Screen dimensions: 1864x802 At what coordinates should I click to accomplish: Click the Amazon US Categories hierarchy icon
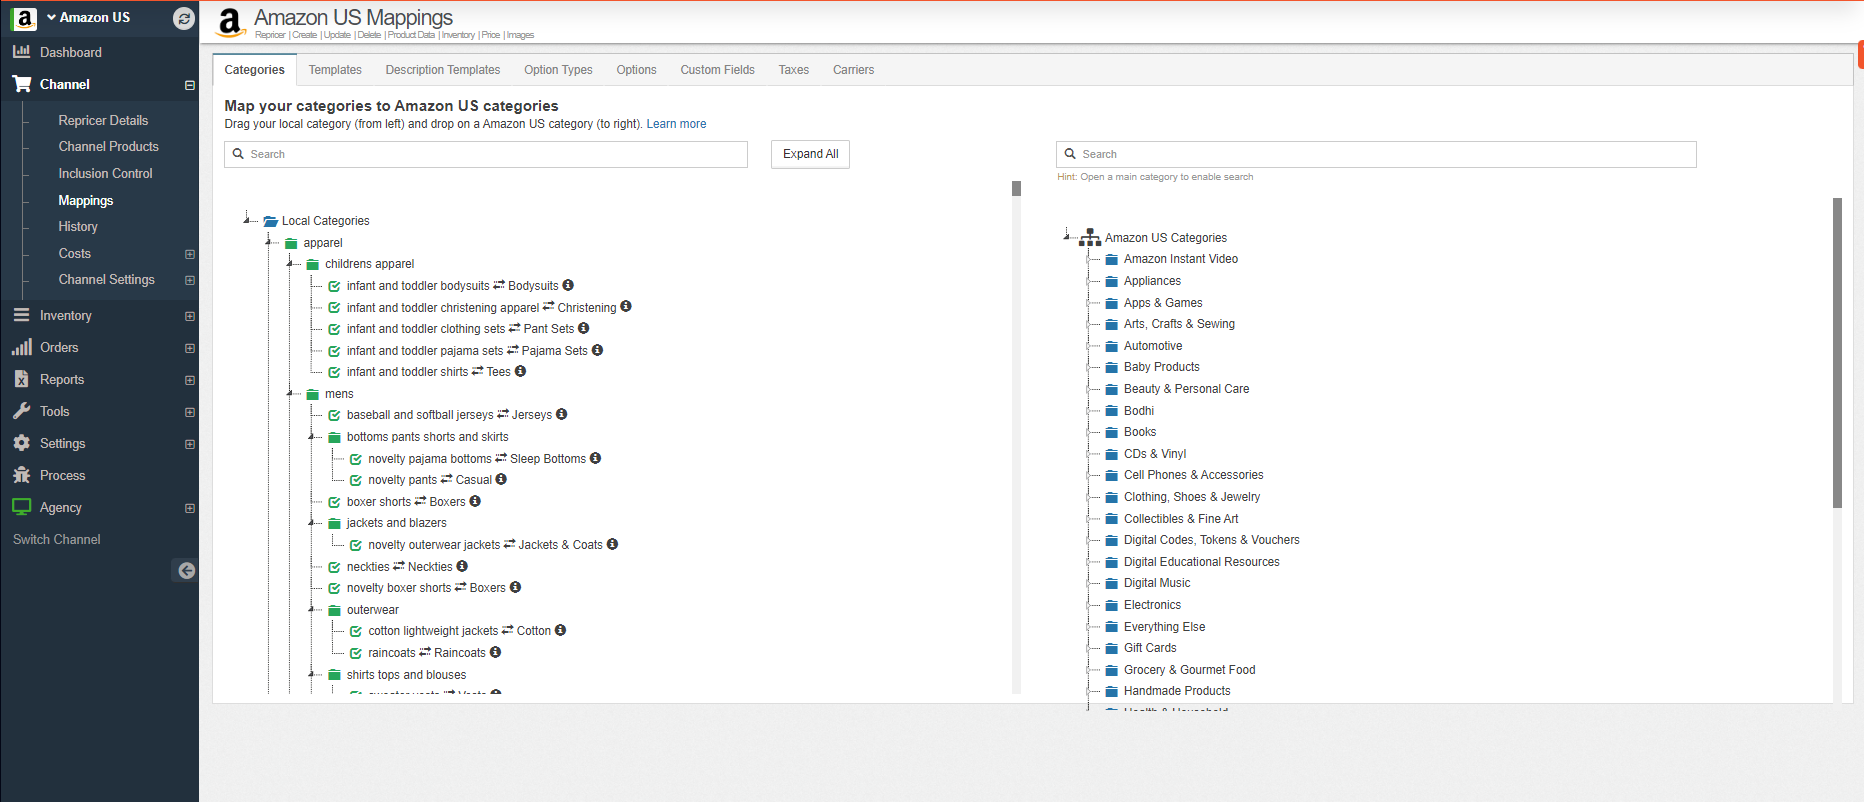click(x=1090, y=237)
